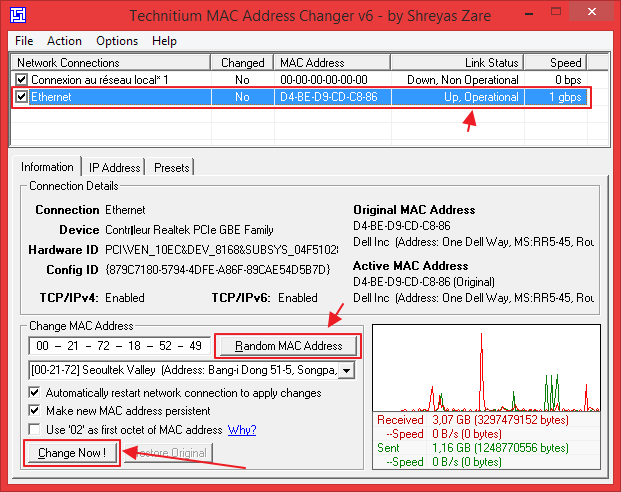Viewport: 621px width, 492px height.
Task: Click the Technitium app icon in title bar
Action: pos(18,15)
